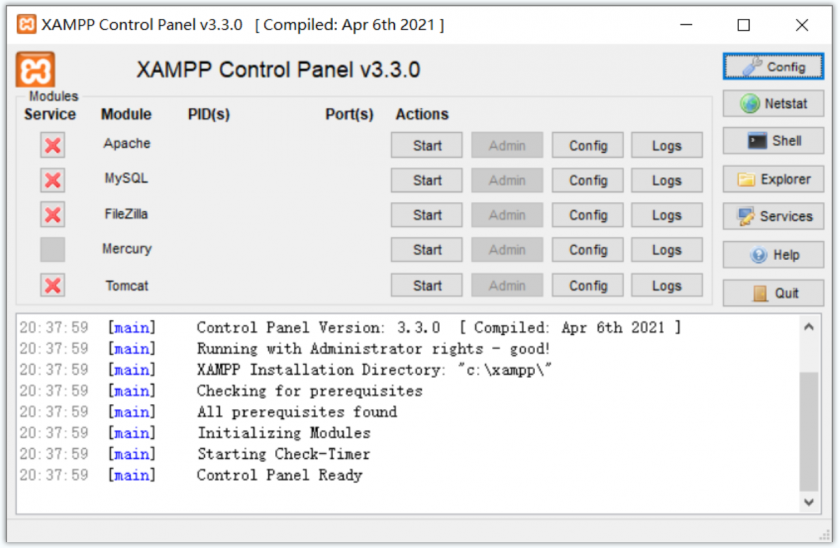
Task: Click the Admin button for Mercury
Action: pos(507,250)
